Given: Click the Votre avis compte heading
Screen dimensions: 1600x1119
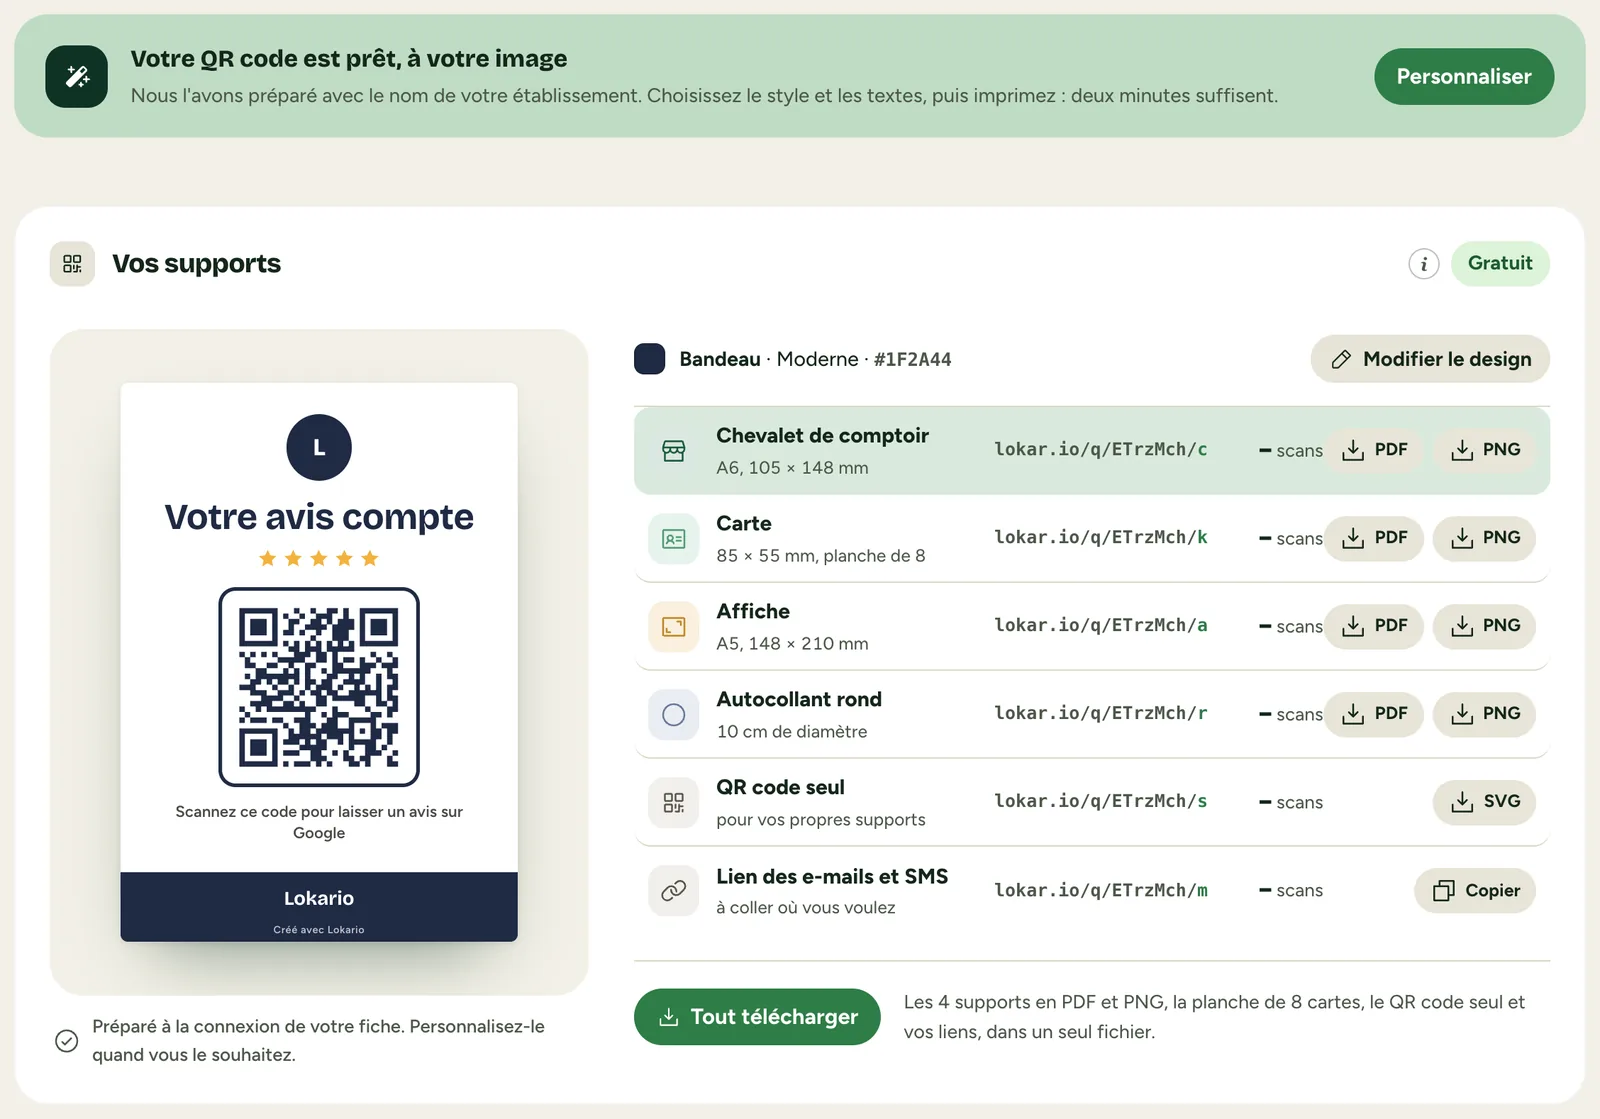Looking at the screenshot, I should 319,517.
